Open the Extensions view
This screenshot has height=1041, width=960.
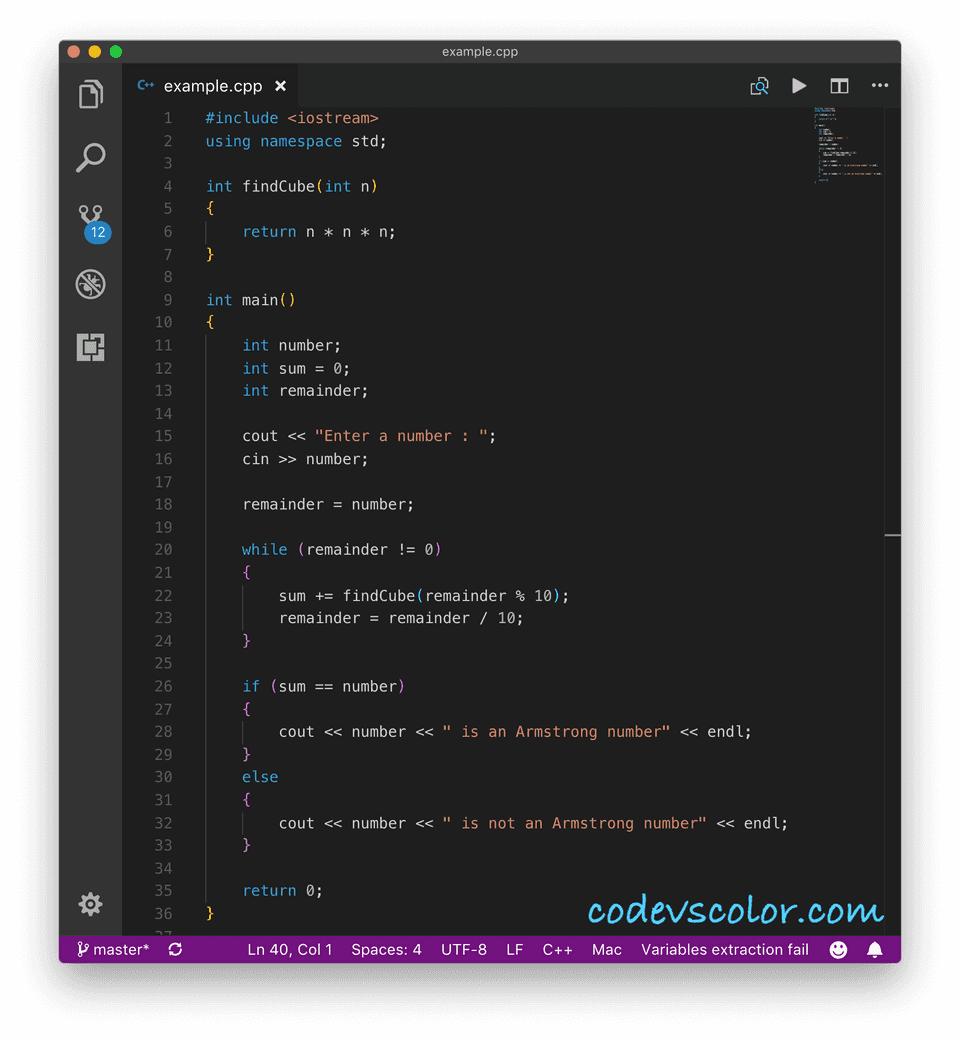[x=90, y=347]
